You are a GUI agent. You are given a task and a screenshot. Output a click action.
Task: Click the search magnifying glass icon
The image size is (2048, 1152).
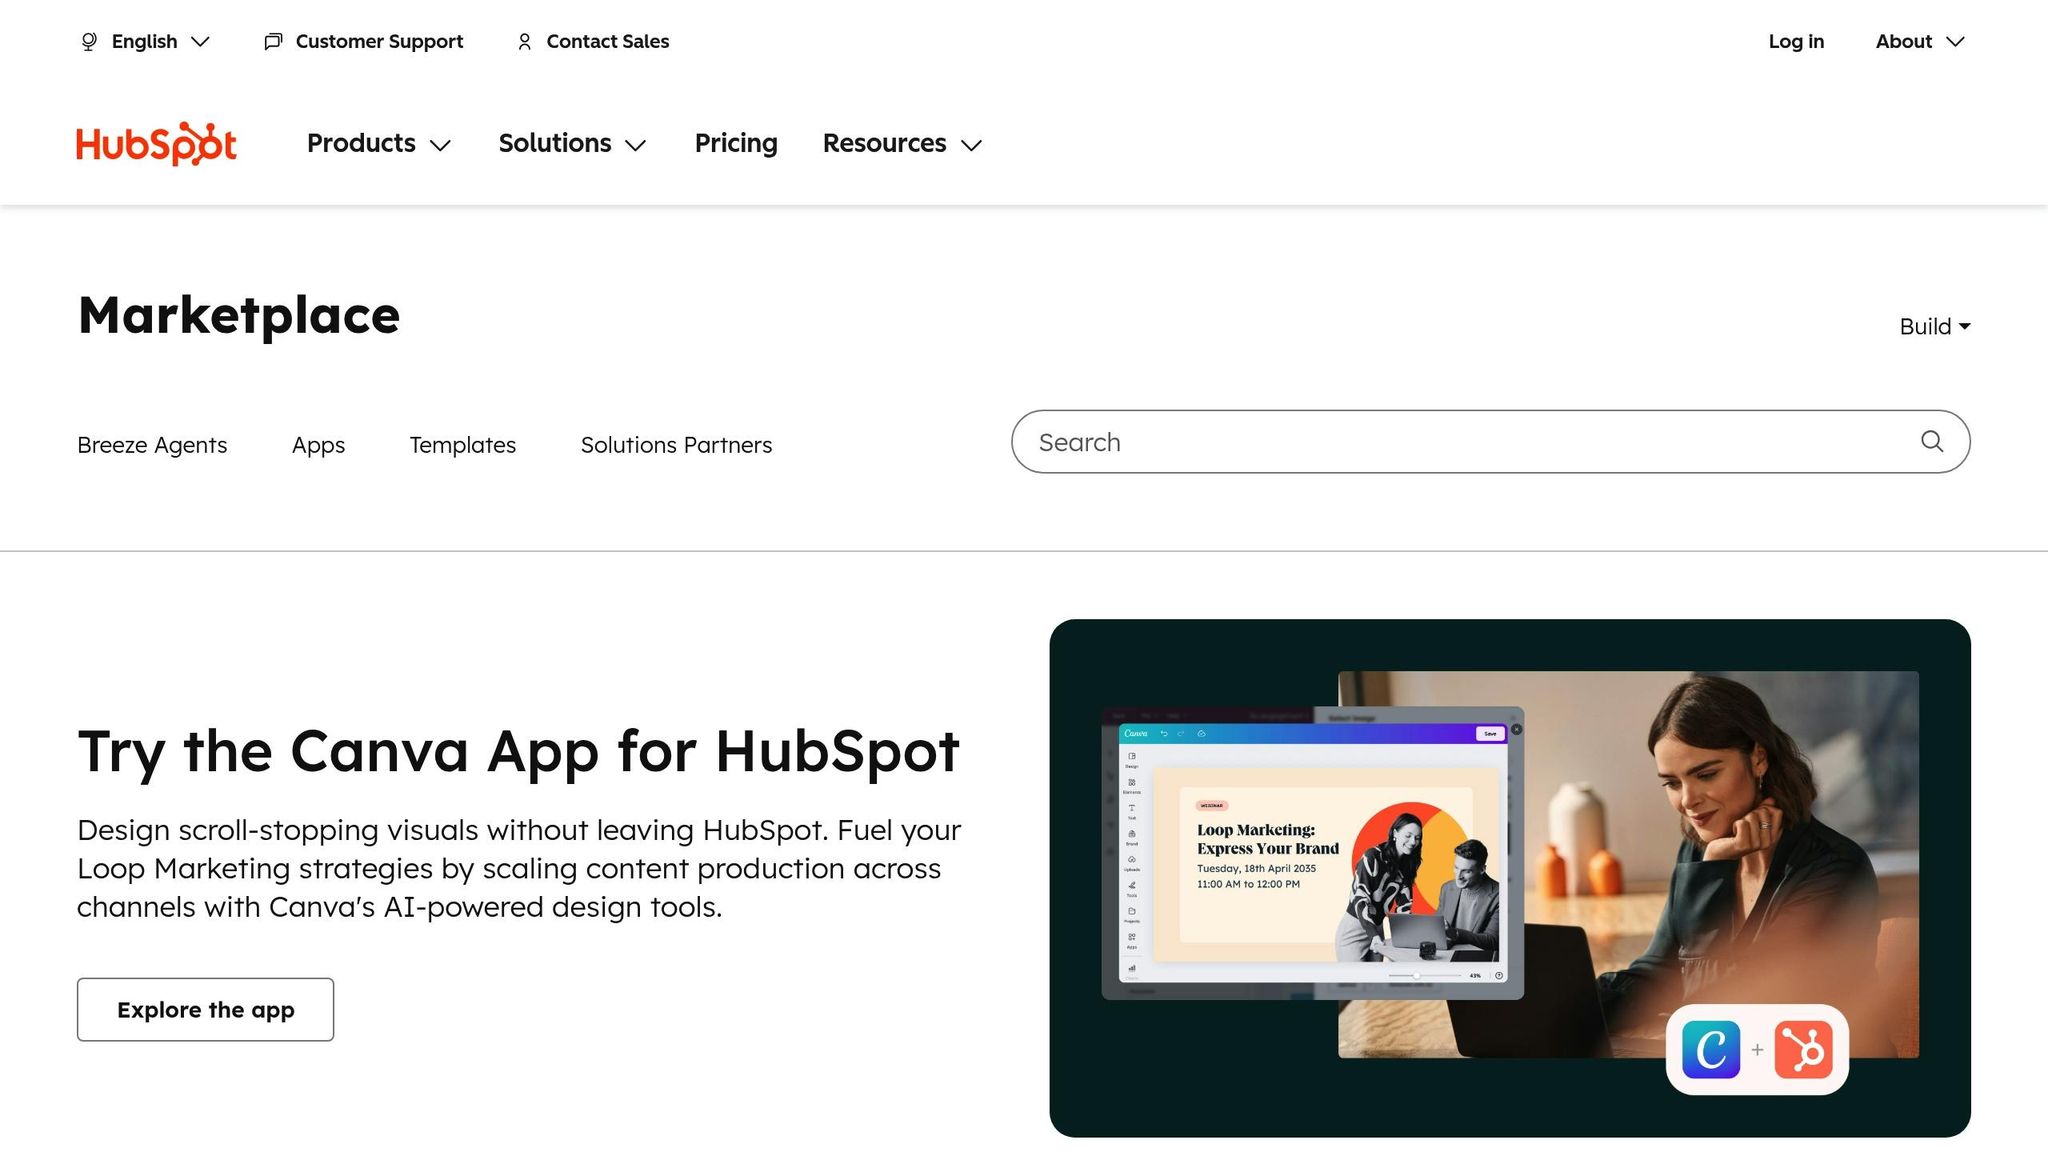[1930, 441]
